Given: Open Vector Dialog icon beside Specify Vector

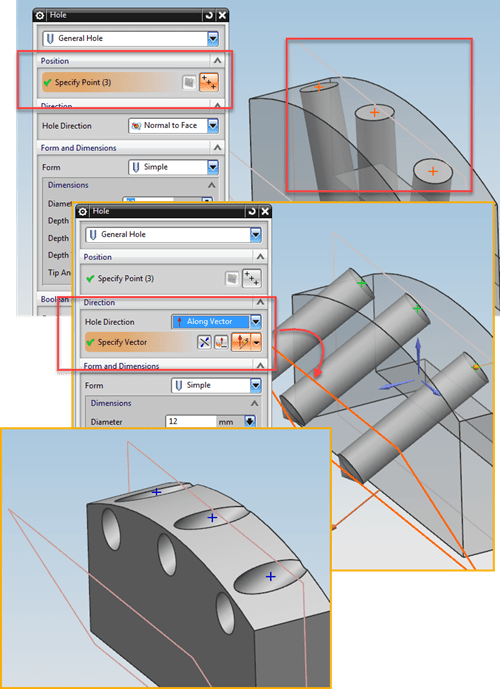Looking at the screenshot, I should coord(221,342).
